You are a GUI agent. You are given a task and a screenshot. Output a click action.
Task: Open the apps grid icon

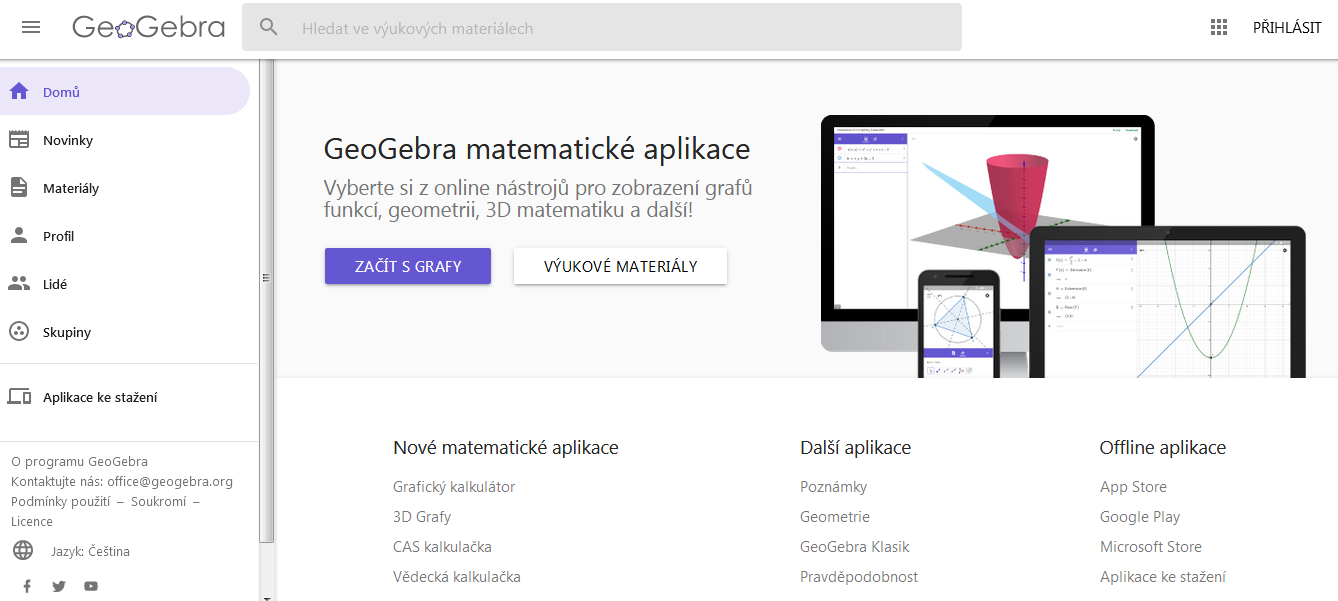click(x=1218, y=27)
